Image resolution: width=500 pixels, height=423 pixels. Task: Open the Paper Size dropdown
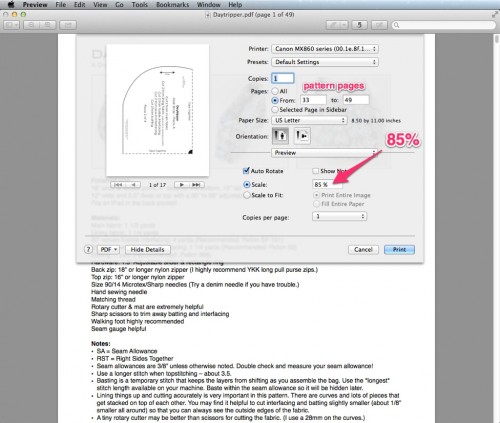309,120
